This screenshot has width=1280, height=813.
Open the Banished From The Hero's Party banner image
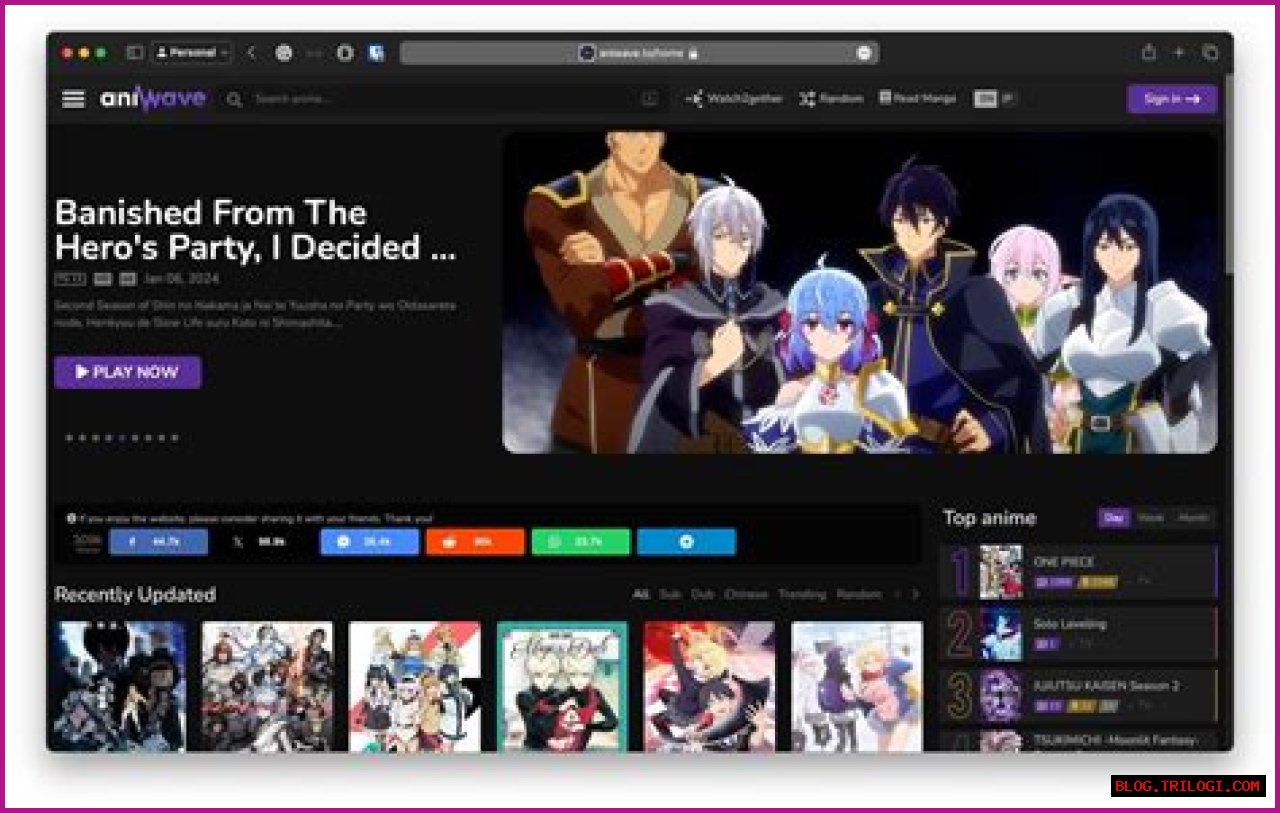click(860, 292)
